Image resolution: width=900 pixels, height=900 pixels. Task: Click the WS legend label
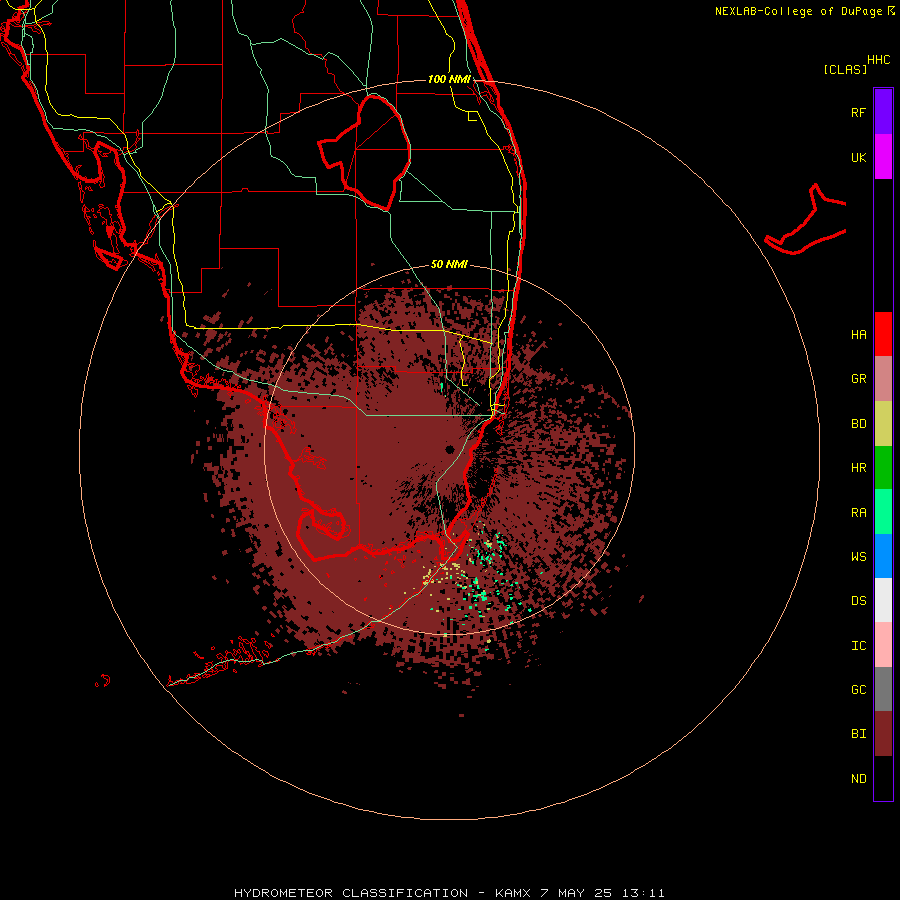(858, 556)
